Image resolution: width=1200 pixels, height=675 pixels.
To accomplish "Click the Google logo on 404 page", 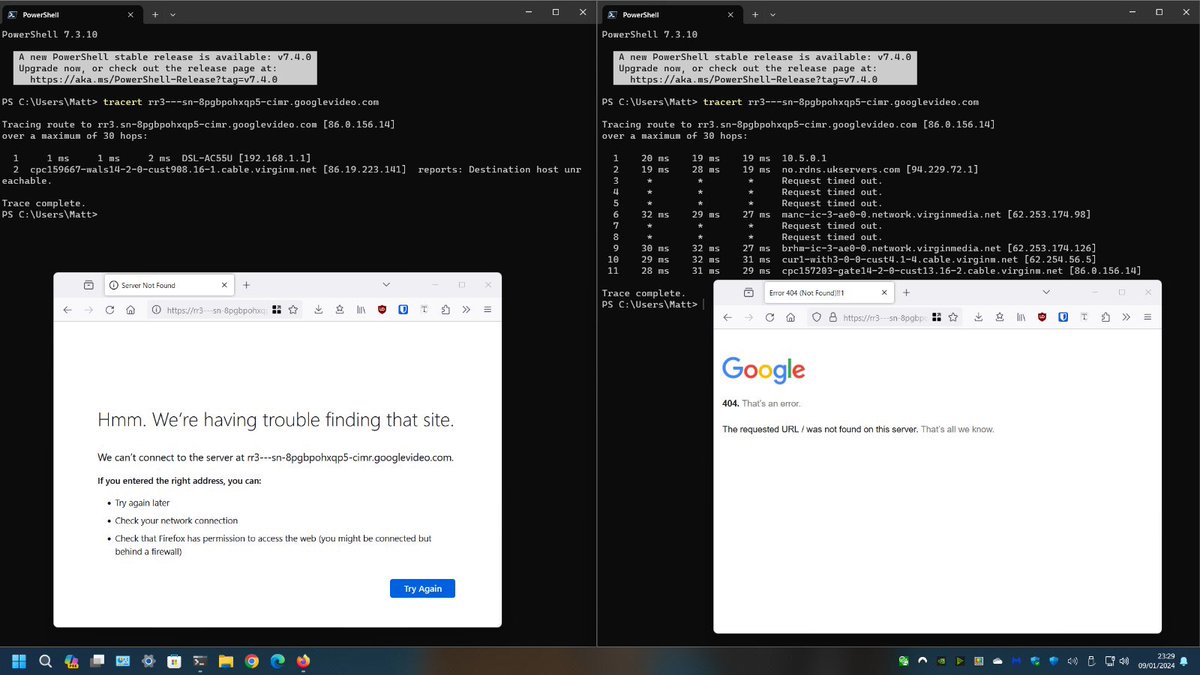I will pyautogui.click(x=764, y=370).
